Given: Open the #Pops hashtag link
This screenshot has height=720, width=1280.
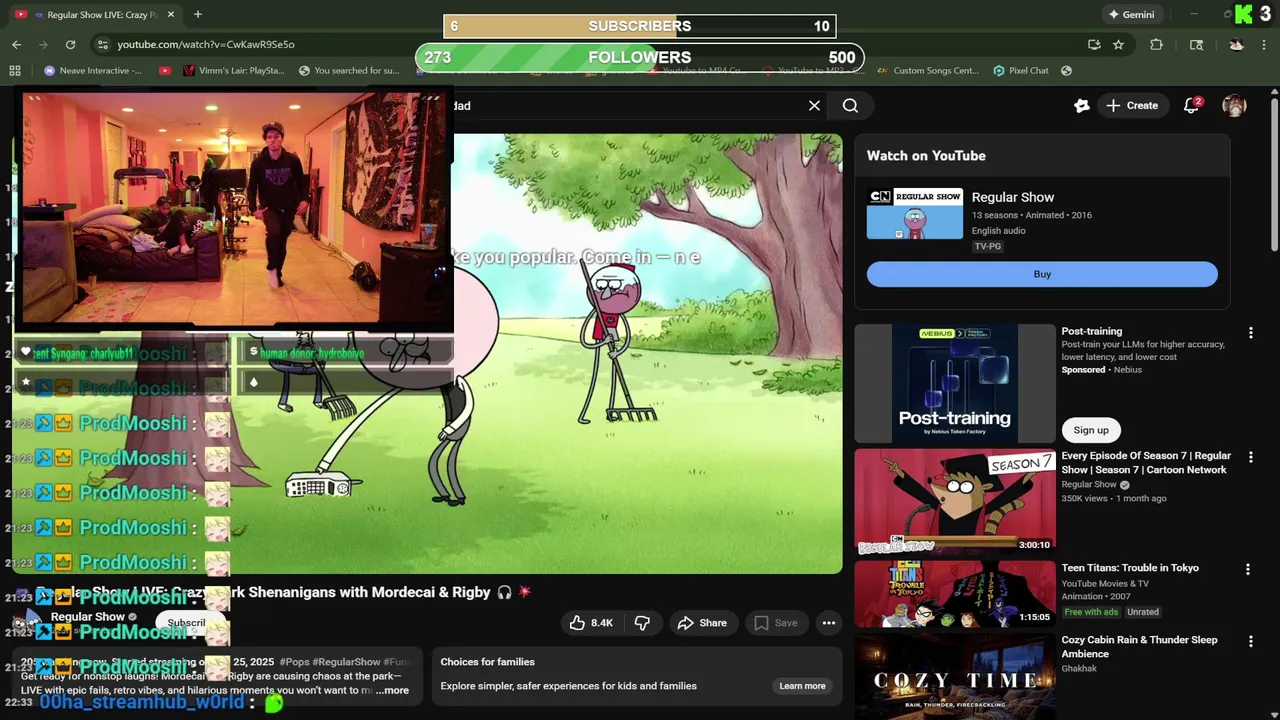Looking at the screenshot, I should point(294,662).
